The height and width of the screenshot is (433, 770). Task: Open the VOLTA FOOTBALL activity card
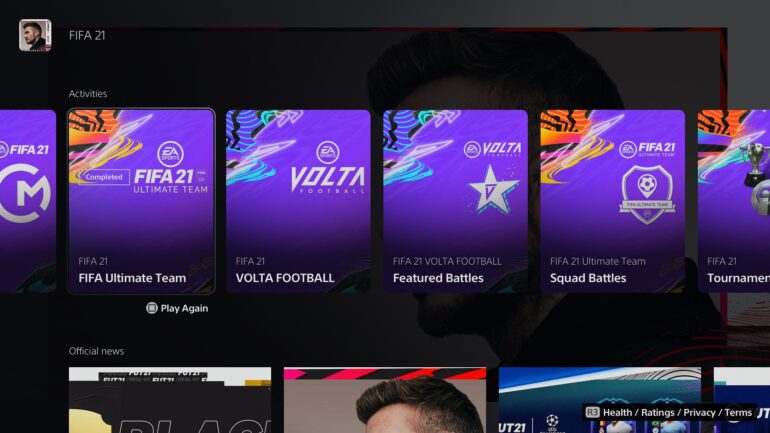coord(298,201)
